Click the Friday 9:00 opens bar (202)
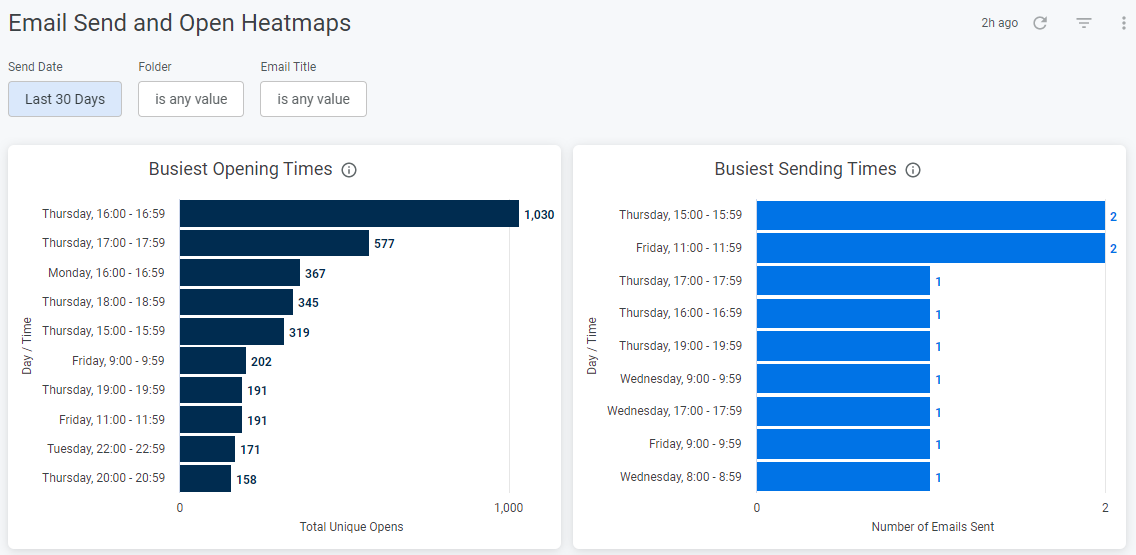Screen dimensions: 1136x555 pos(213,361)
